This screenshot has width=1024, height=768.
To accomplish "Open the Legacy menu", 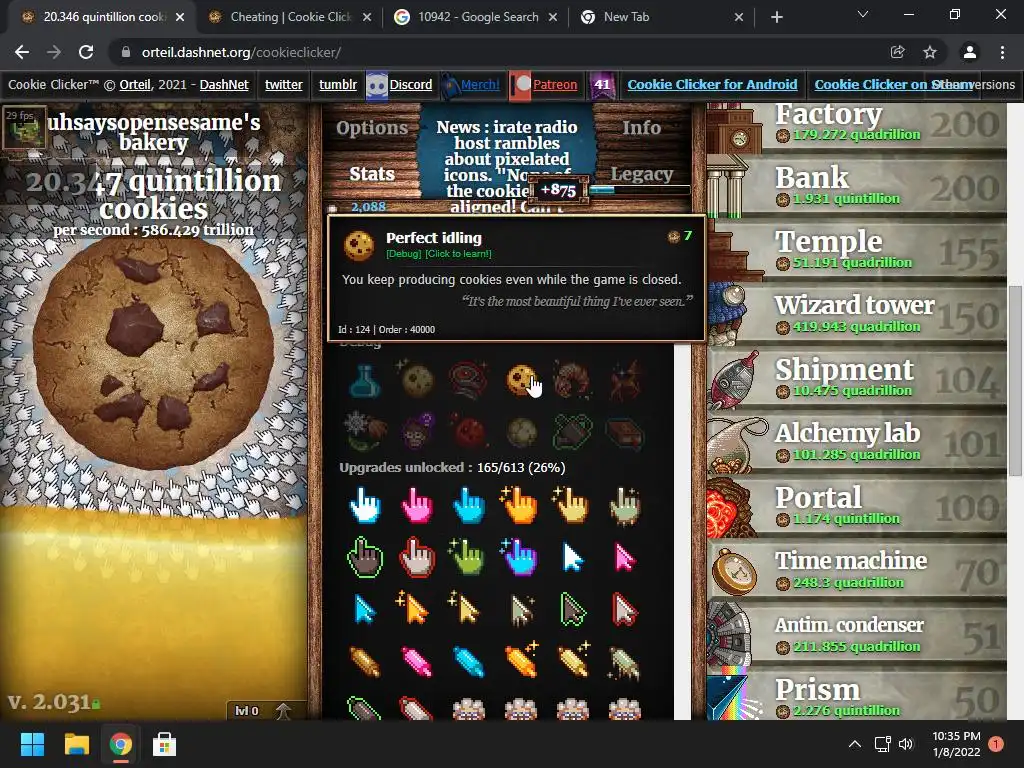I will point(641,174).
